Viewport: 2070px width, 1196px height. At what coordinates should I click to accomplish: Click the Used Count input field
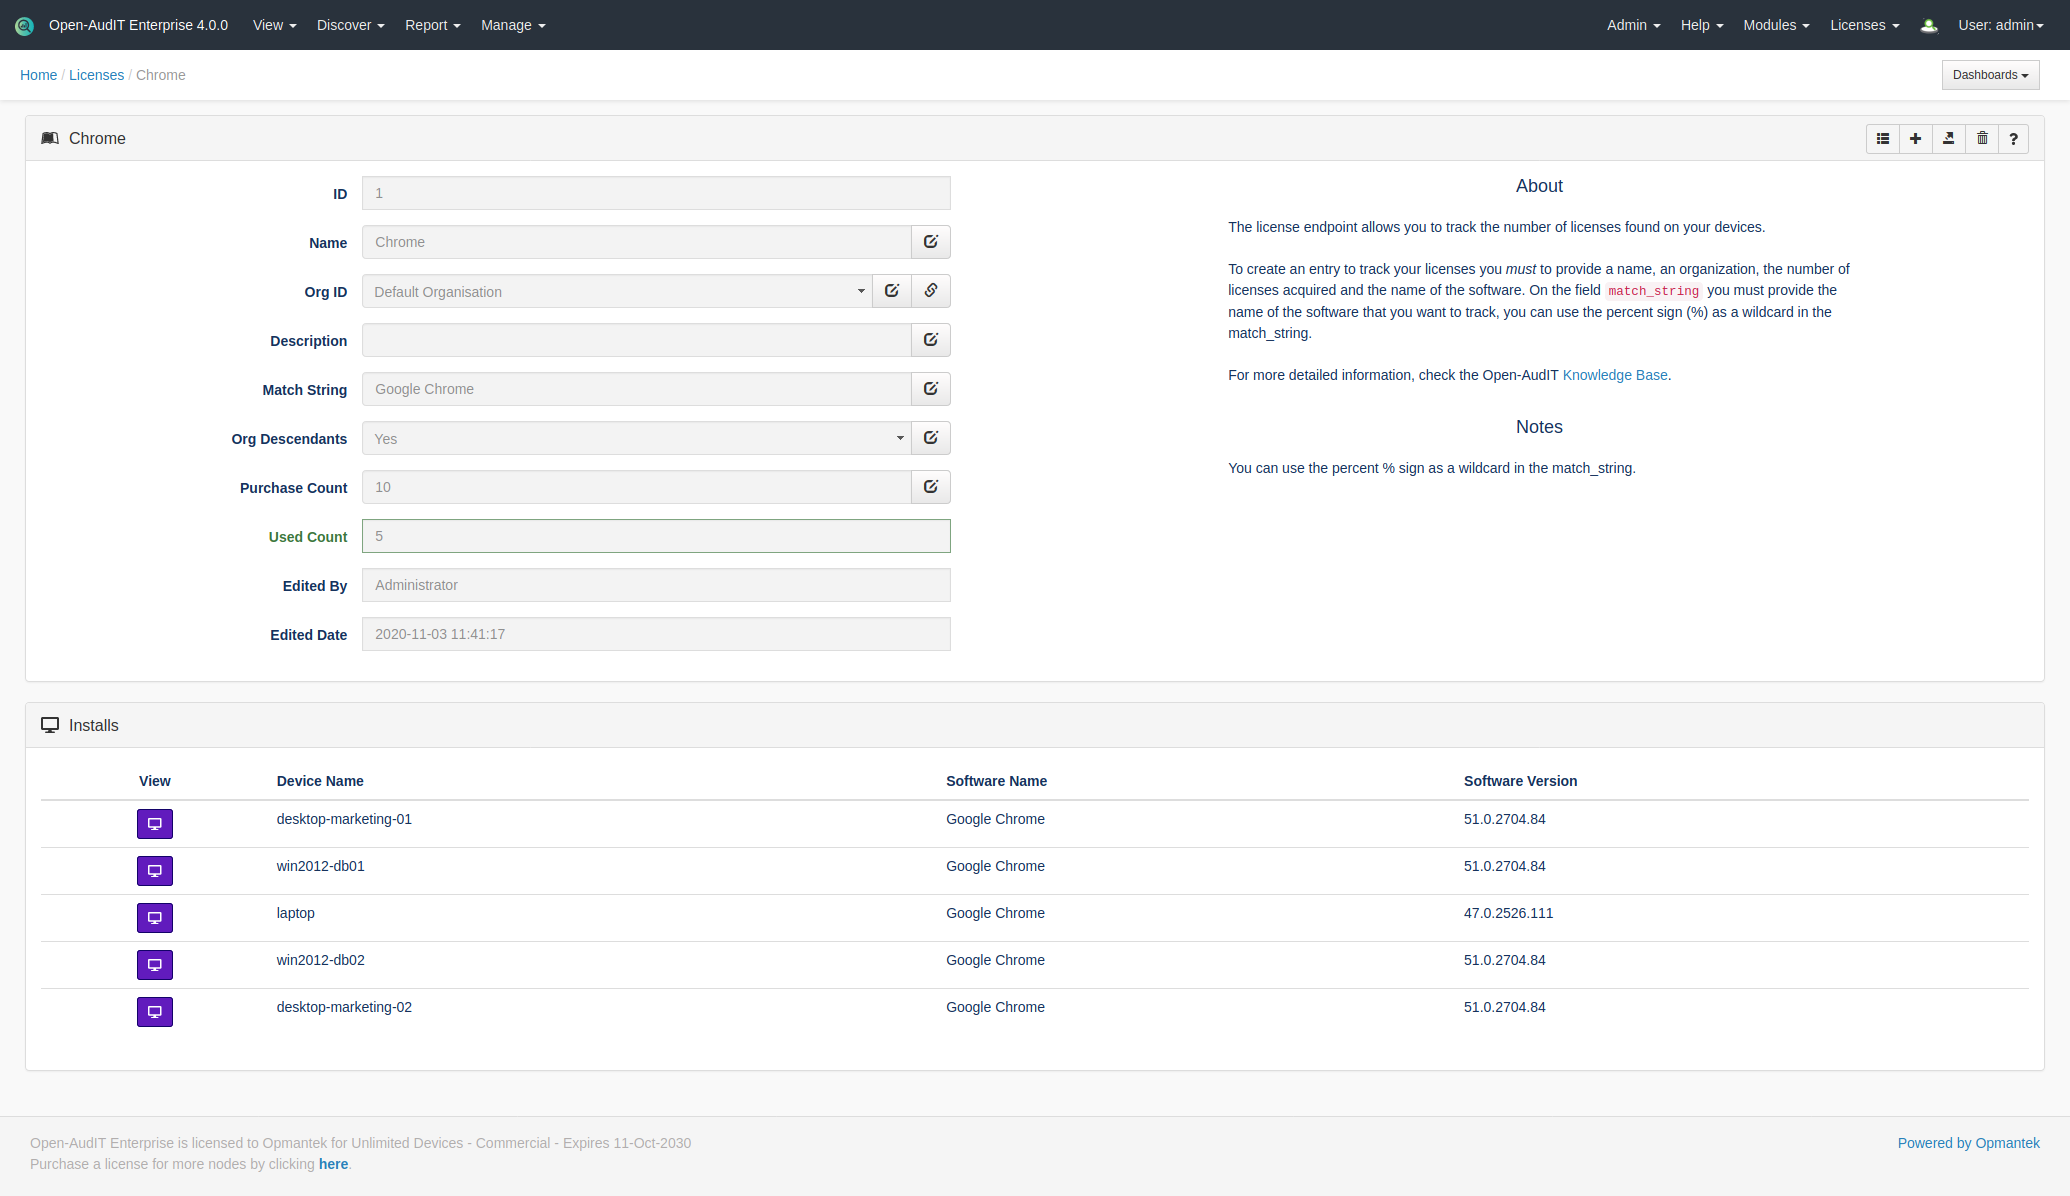coord(656,536)
